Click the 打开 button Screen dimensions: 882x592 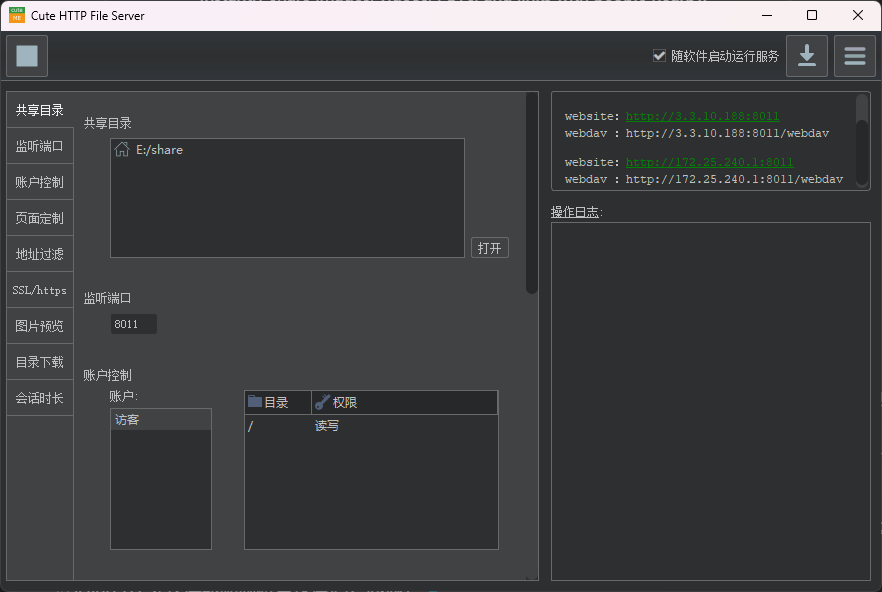point(489,248)
